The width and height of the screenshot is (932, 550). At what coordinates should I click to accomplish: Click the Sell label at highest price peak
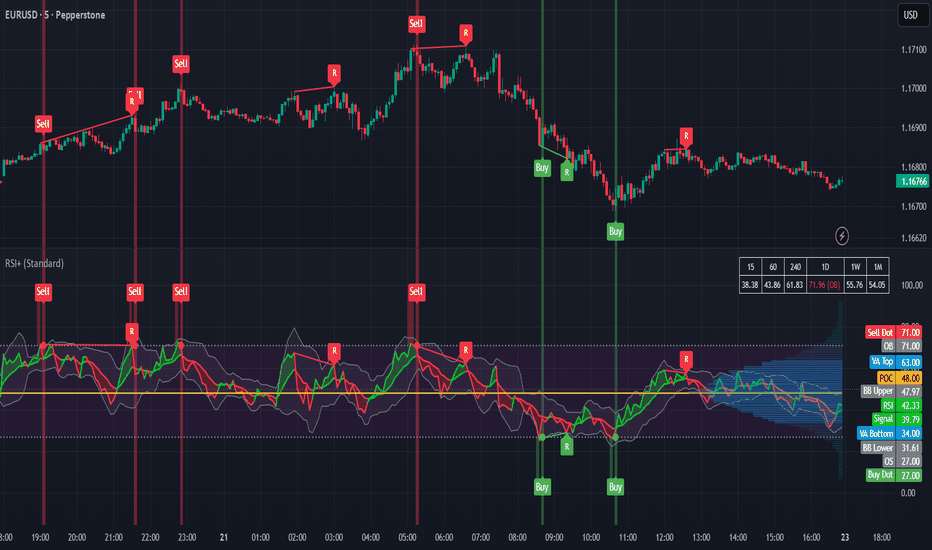point(416,24)
